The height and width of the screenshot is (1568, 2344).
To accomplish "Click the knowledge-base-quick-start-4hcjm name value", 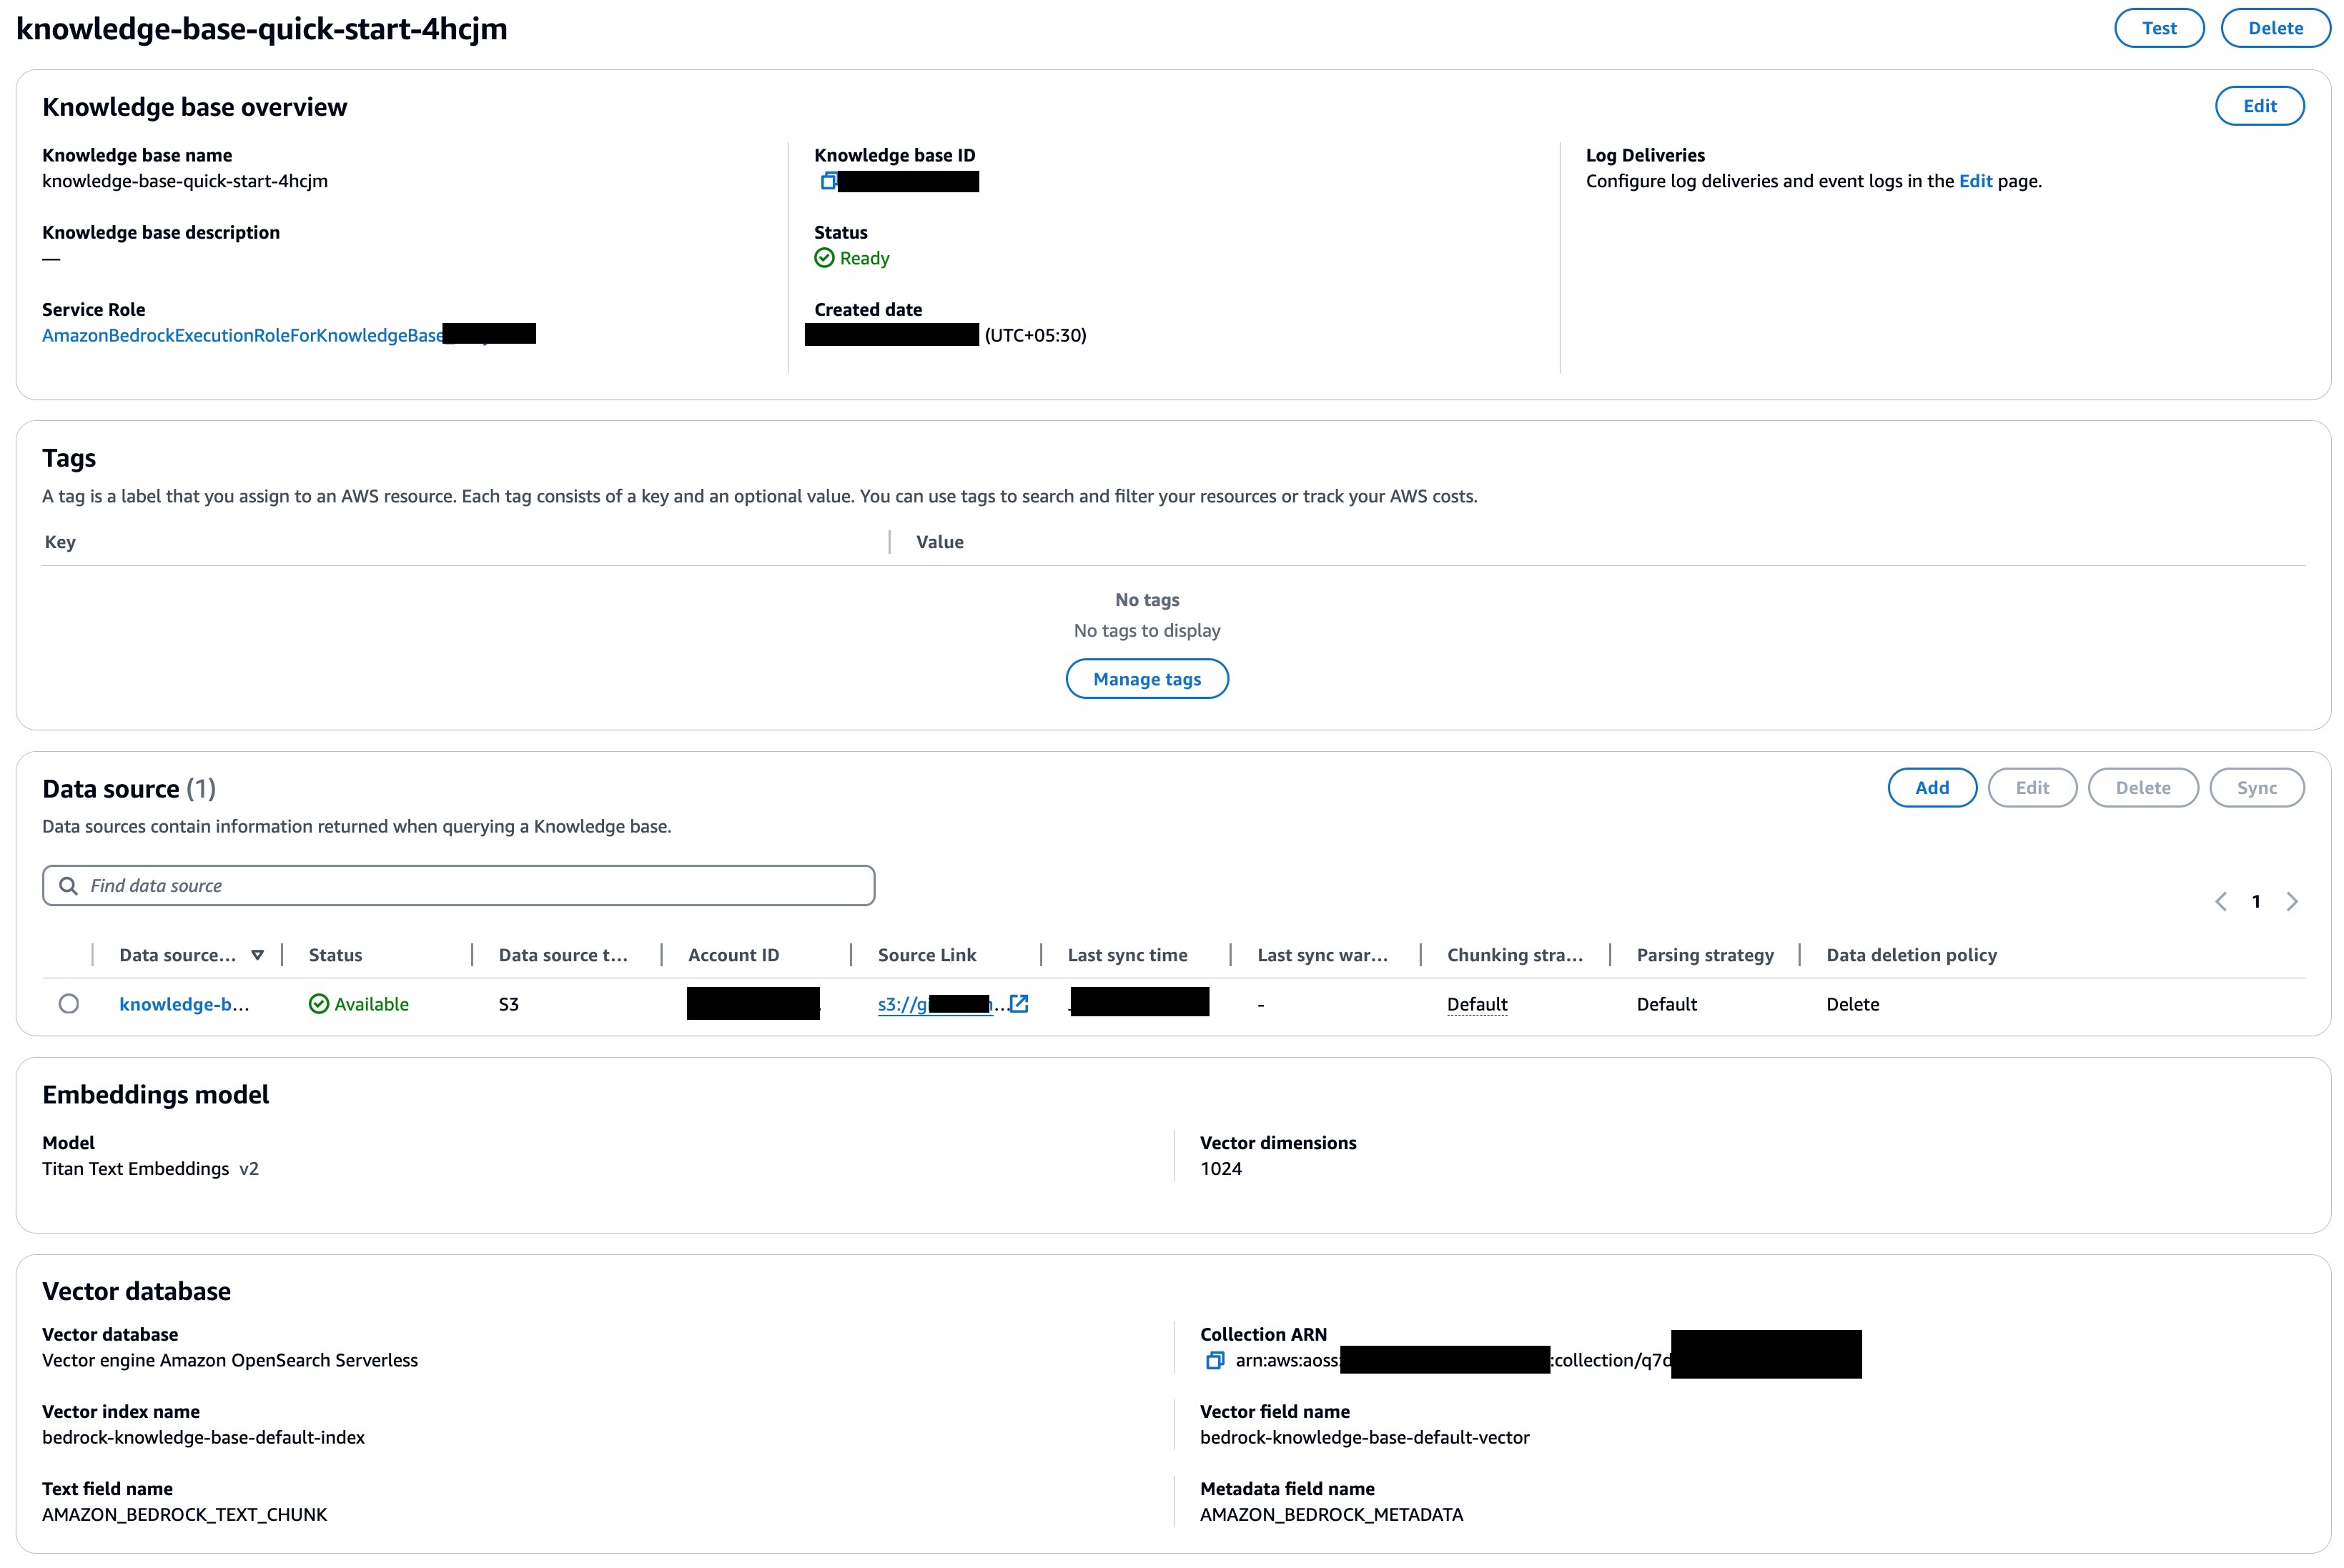I will coord(185,181).
